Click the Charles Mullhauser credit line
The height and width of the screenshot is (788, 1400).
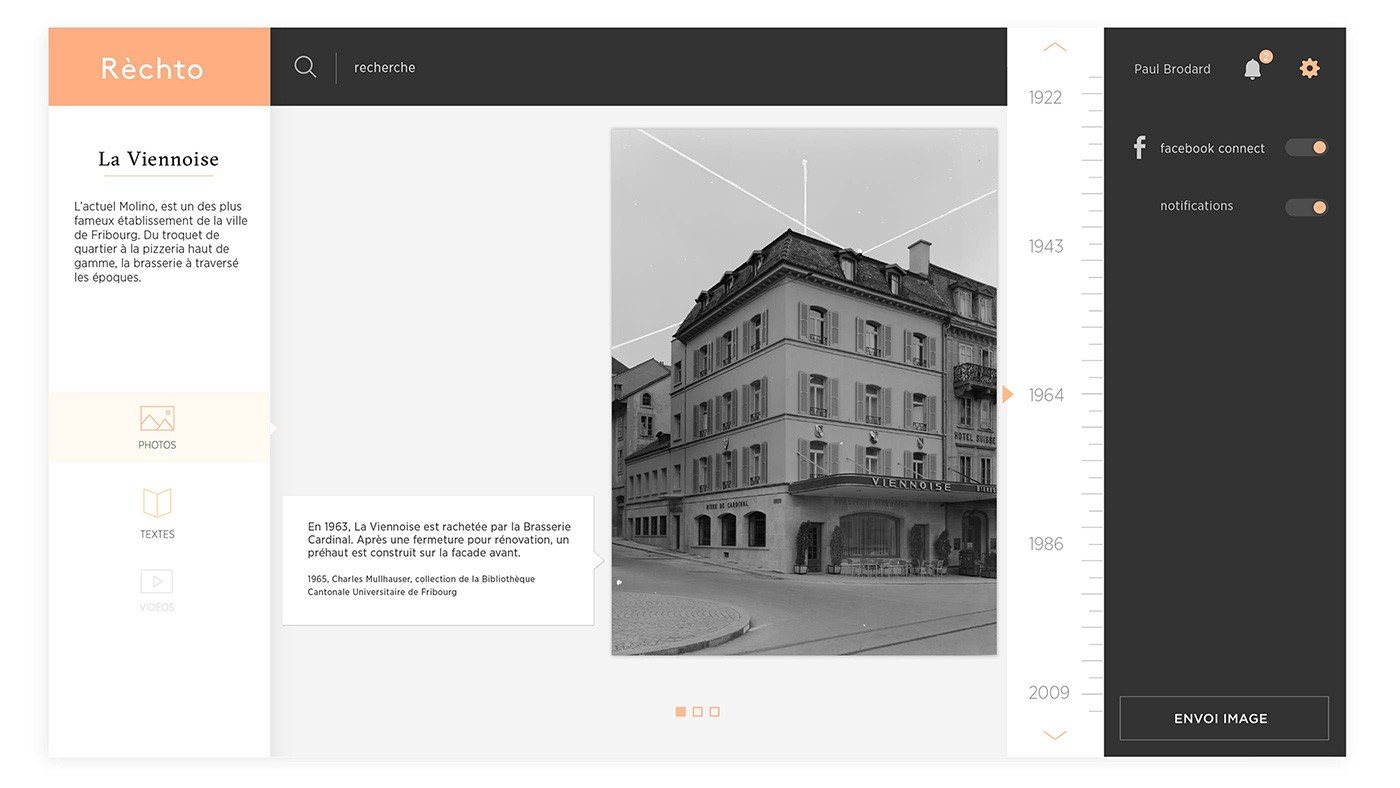tap(421, 585)
